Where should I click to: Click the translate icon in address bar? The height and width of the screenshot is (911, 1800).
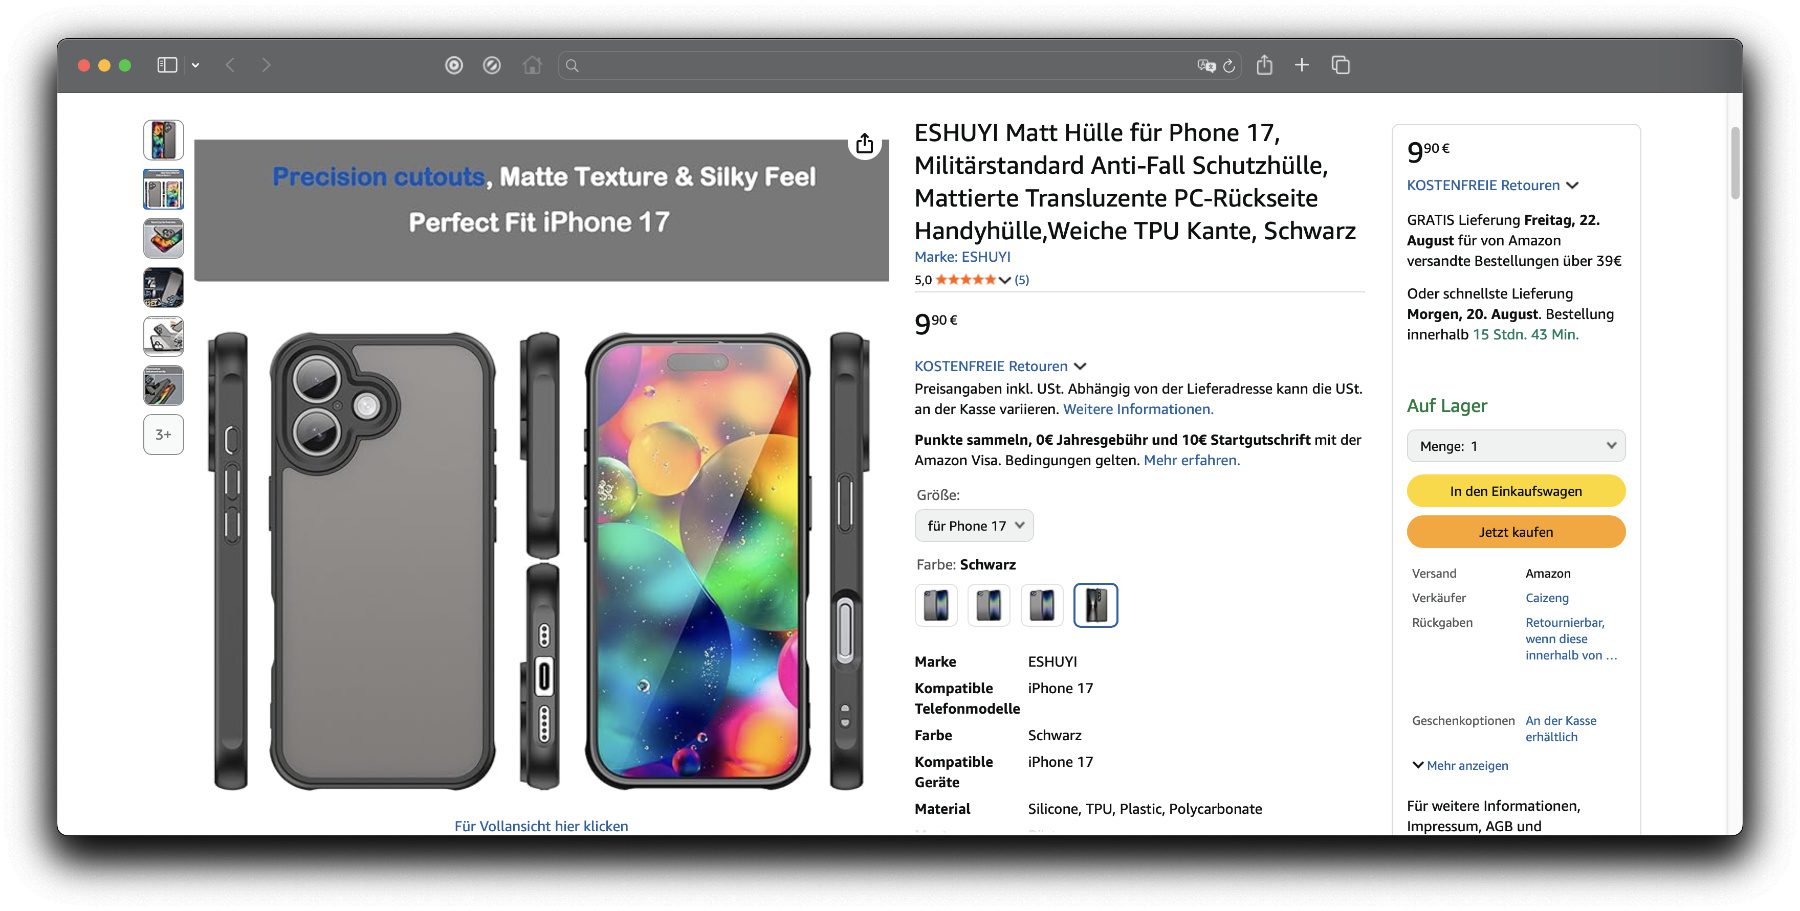tap(1206, 66)
